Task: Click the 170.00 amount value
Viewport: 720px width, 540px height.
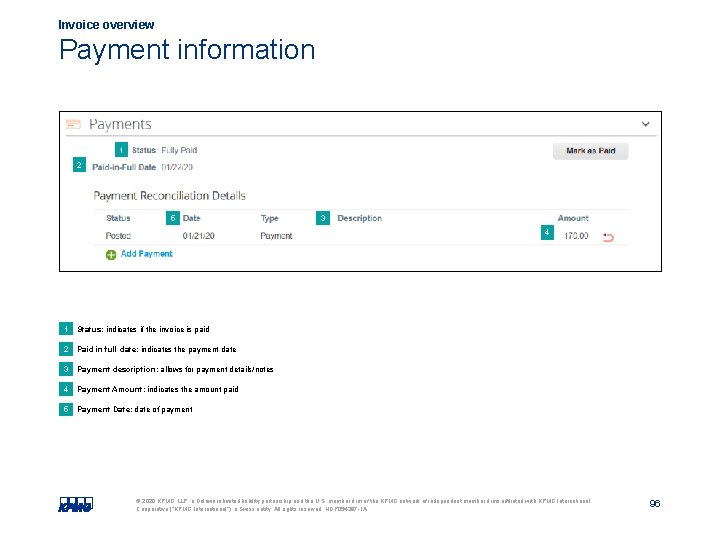Action: 576,236
